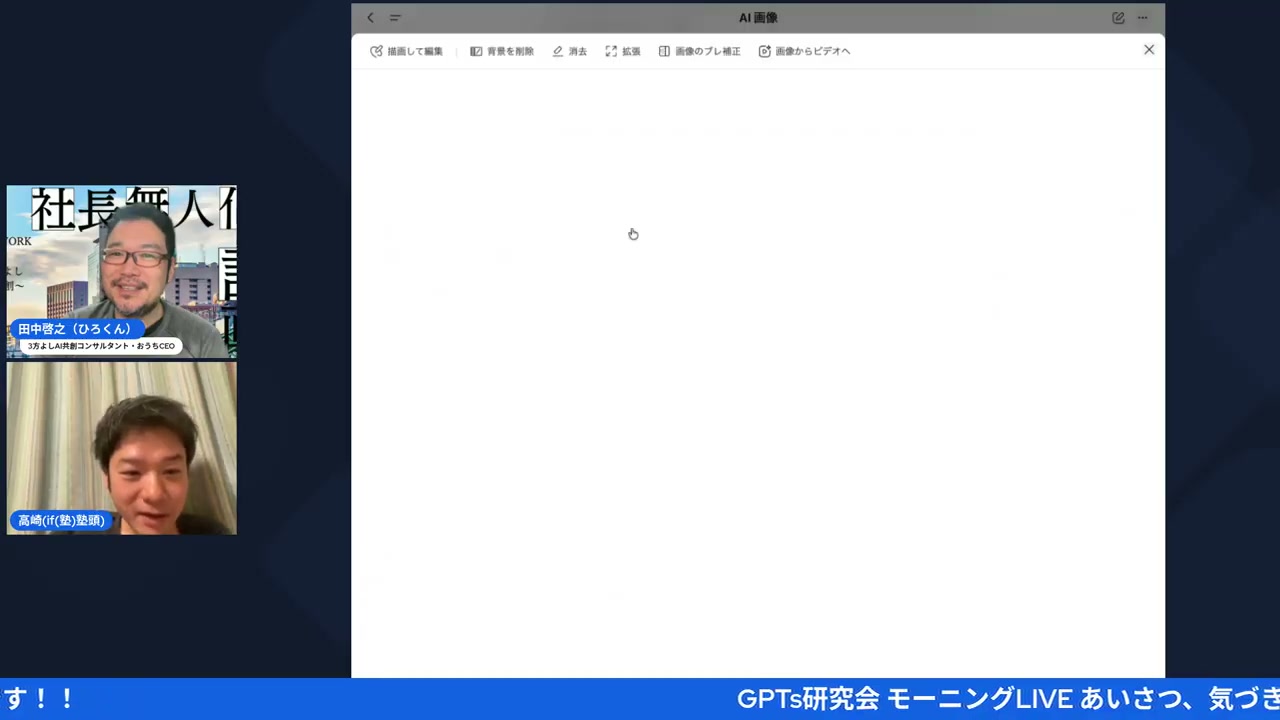Viewport: 1280px width, 720px height.
Task: Click the video icon on 画像からビデオへ
Action: [x=764, y=51]
